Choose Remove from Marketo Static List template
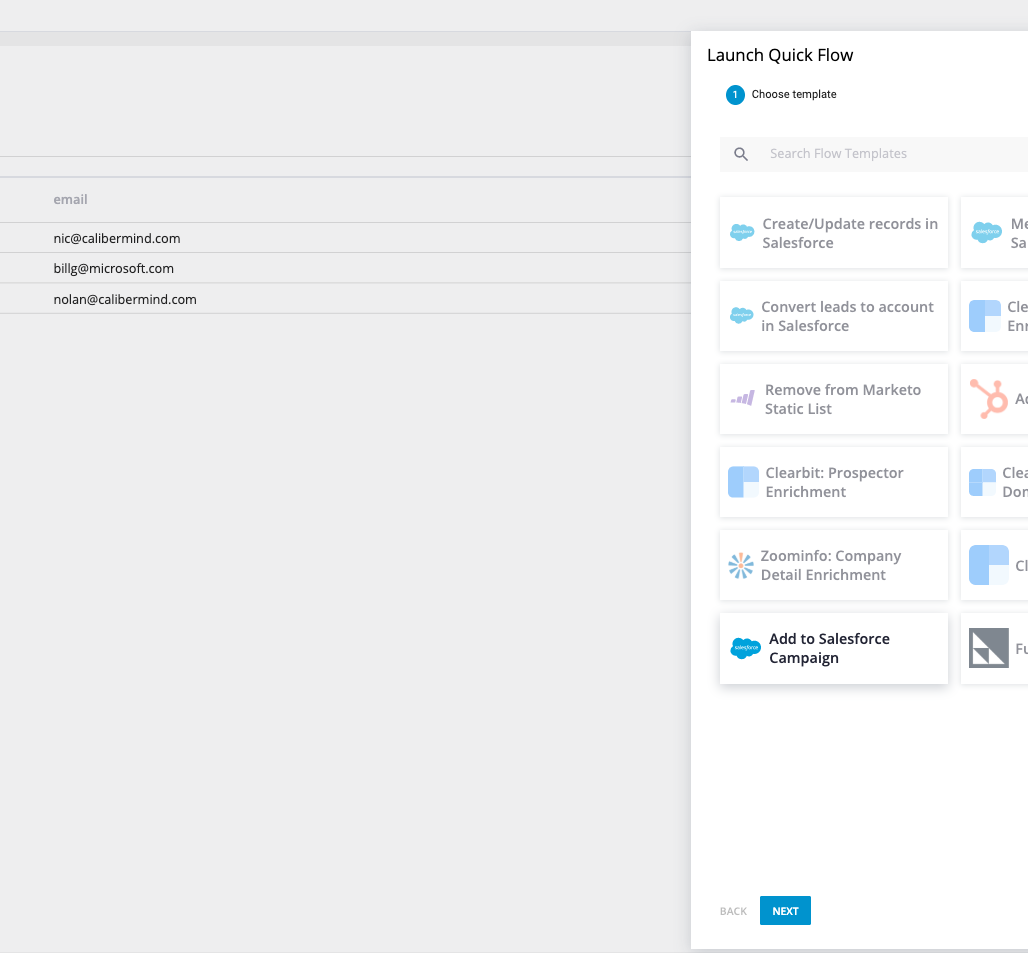This screenshot has height=953, width=1028. [834, 399]
